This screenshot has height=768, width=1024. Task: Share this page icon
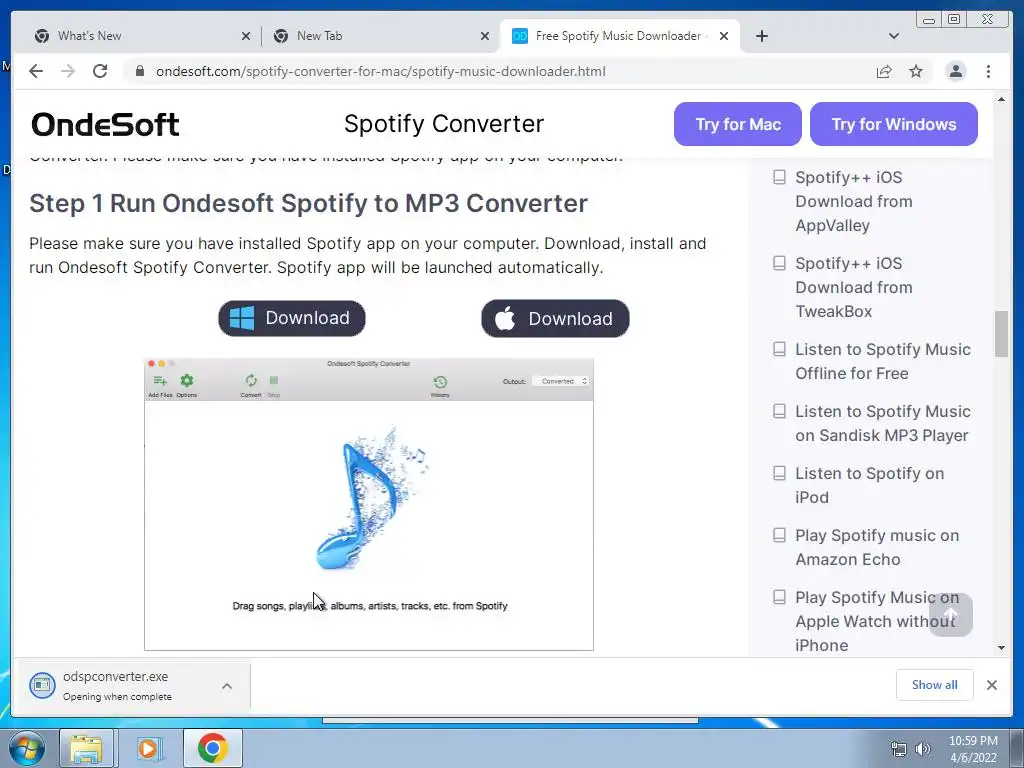(884, 71)
